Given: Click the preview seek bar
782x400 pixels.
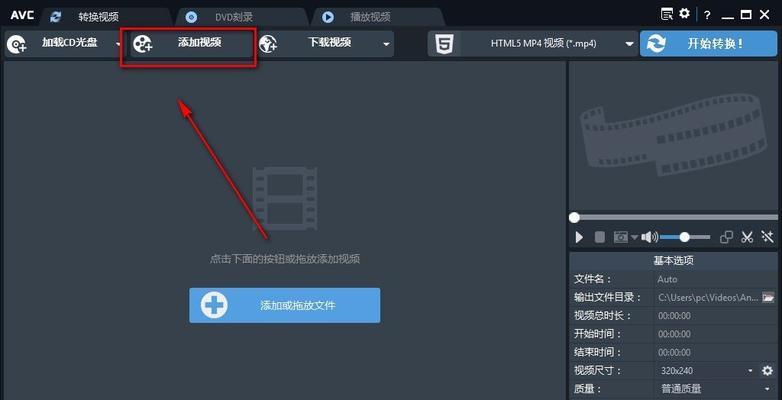Looking at the screenshot, I should pyautogui.click(x=673, y=217).
